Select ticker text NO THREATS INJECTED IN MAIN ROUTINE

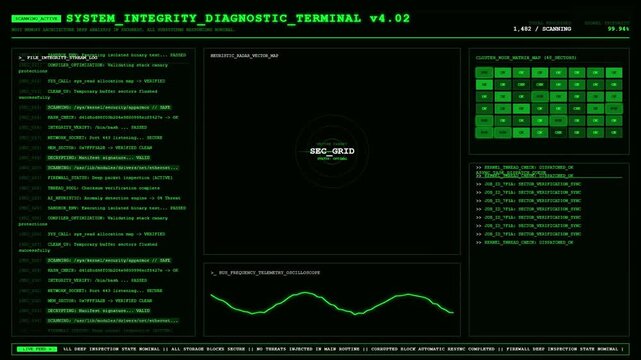[x=308, y=349]
